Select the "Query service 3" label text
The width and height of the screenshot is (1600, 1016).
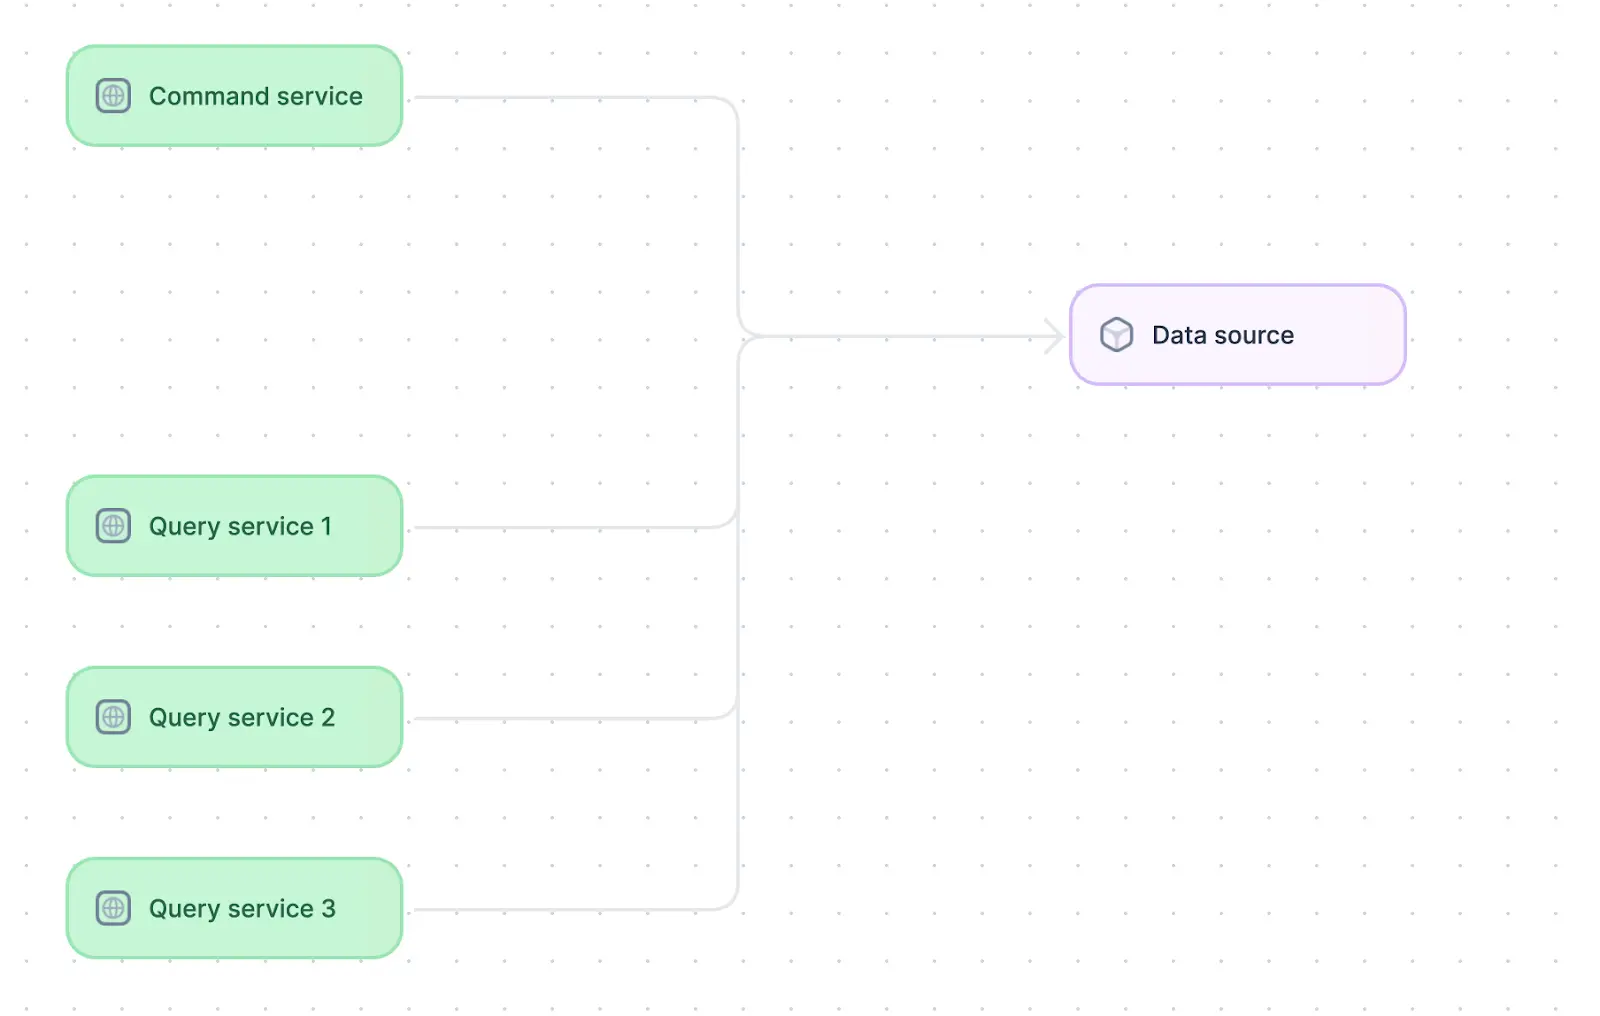(x=241, y=908)
